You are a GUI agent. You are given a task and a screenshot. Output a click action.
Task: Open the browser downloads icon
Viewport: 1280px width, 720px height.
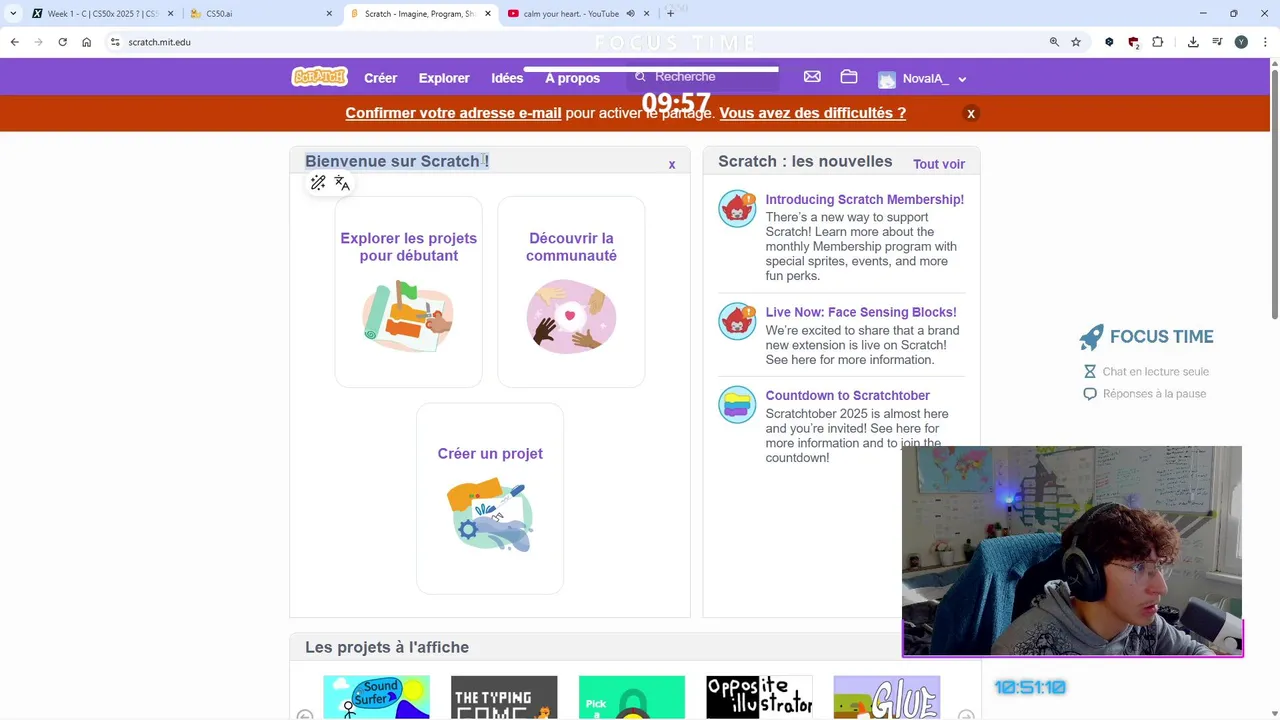[x=1193, y=42]
